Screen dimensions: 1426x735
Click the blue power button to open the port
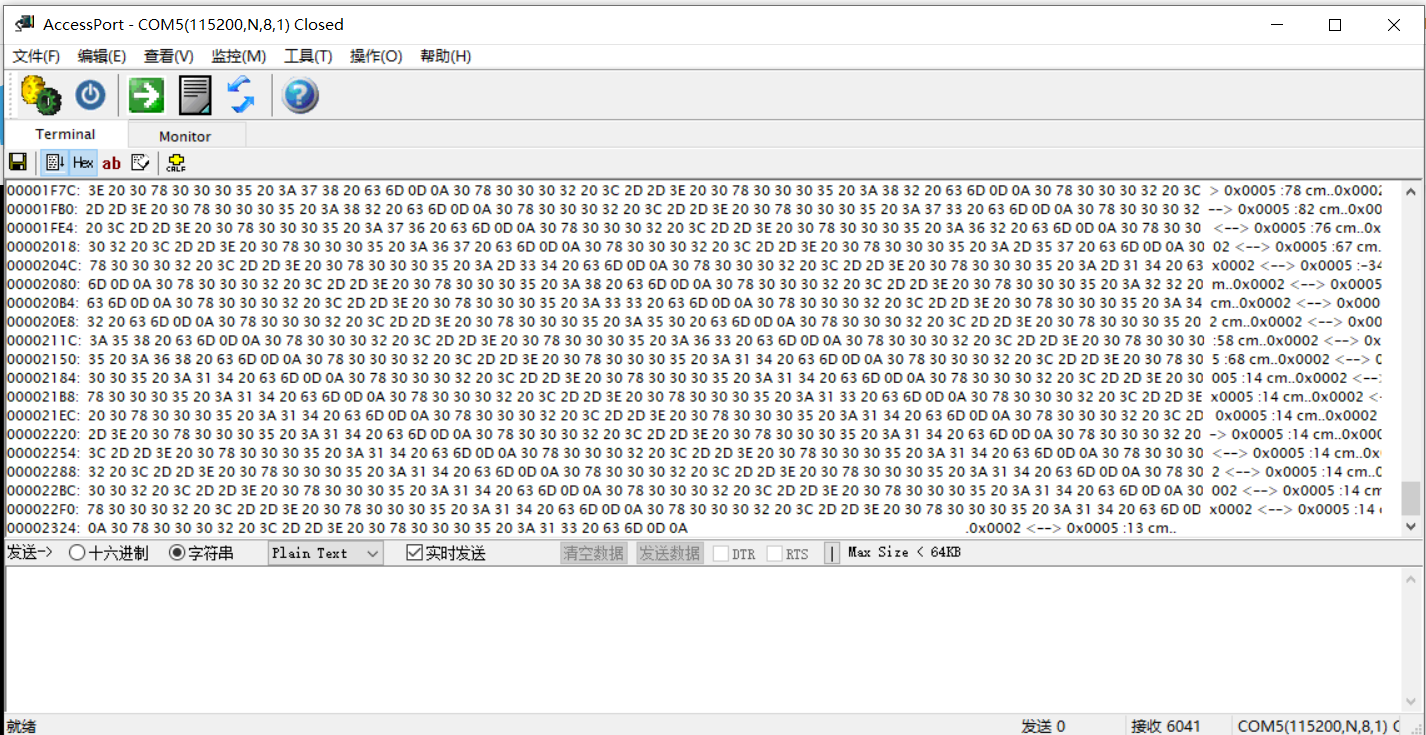(x=91, y=96)
